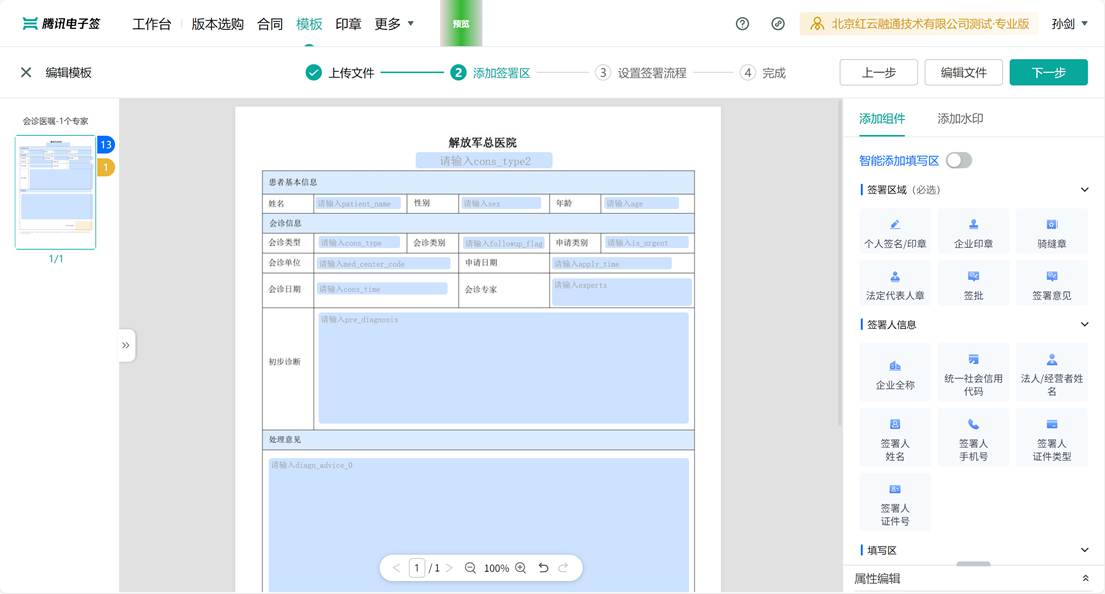Screen dimensions: 1105x594
Task: Click the 下一步 button
Action: (x=1048, y=73)
